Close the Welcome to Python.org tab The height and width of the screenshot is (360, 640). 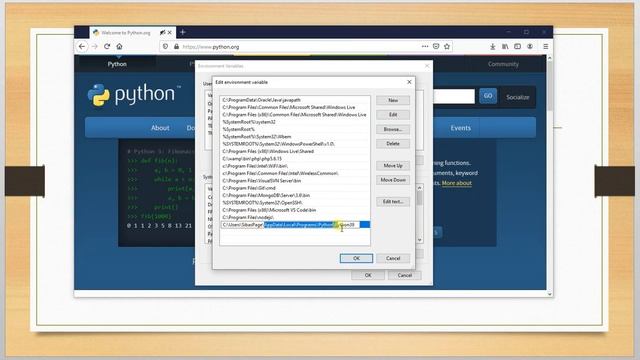[x=169, y=32]
